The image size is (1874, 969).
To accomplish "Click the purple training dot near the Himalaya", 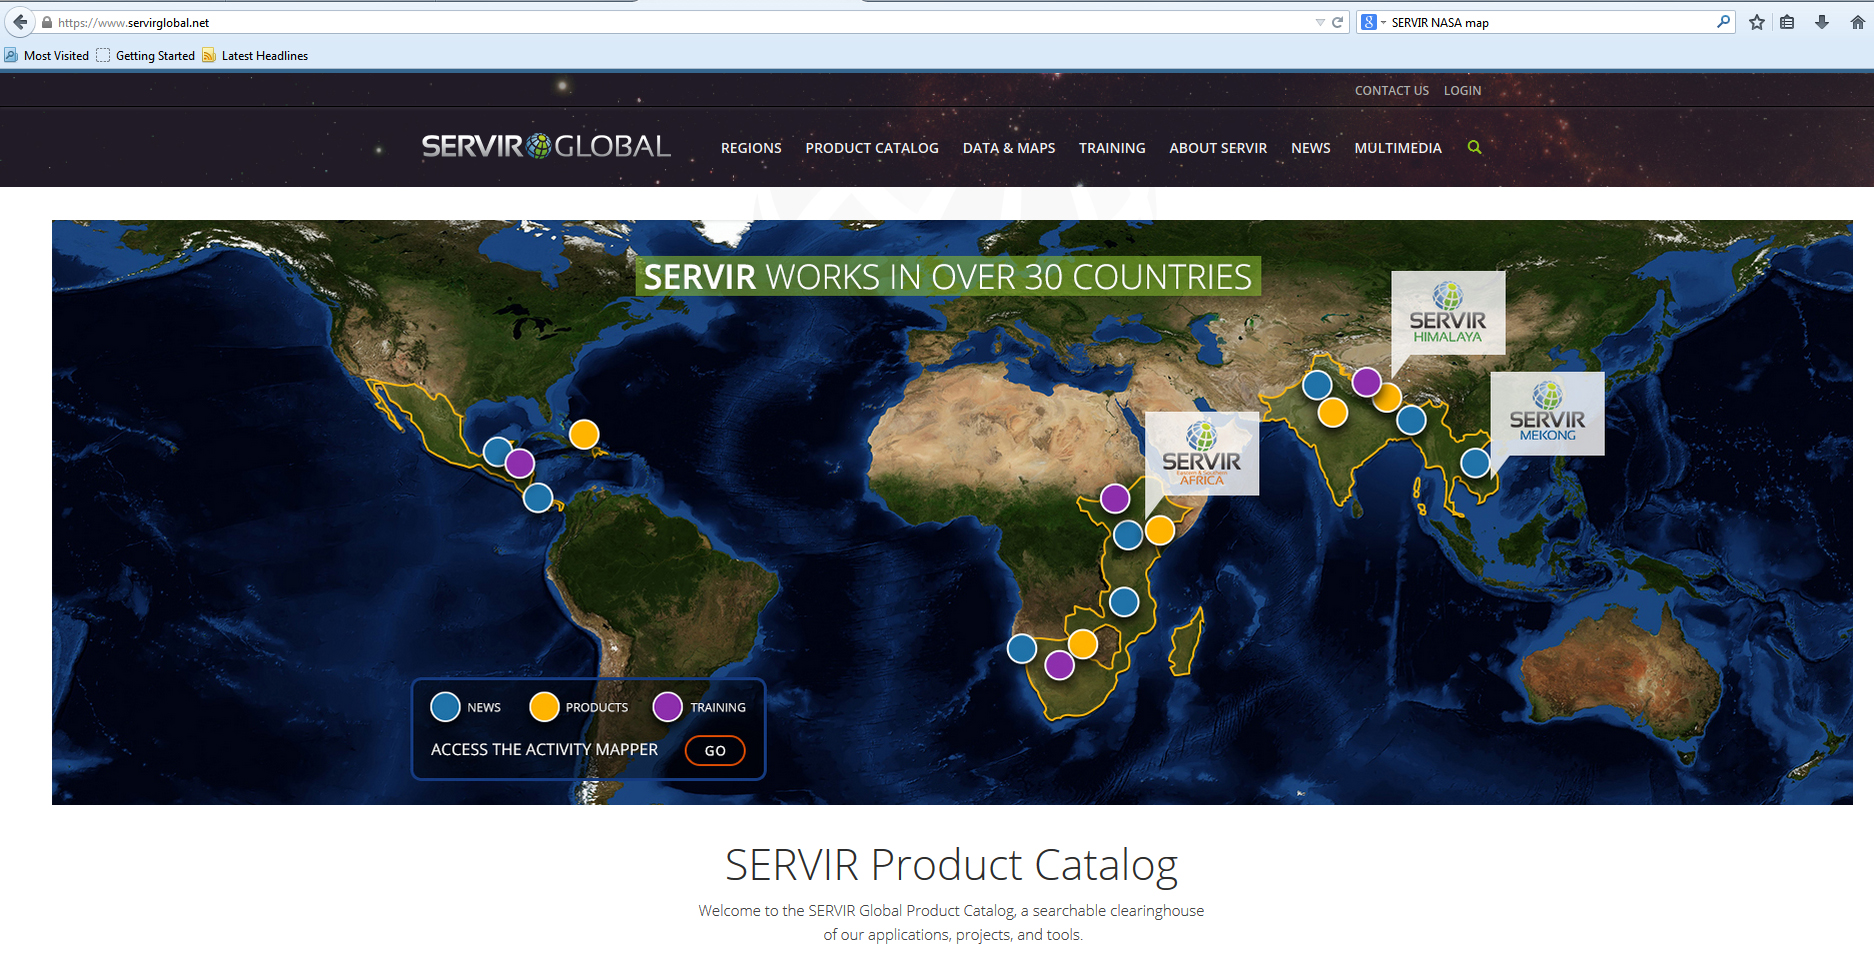I will 1366,381.
